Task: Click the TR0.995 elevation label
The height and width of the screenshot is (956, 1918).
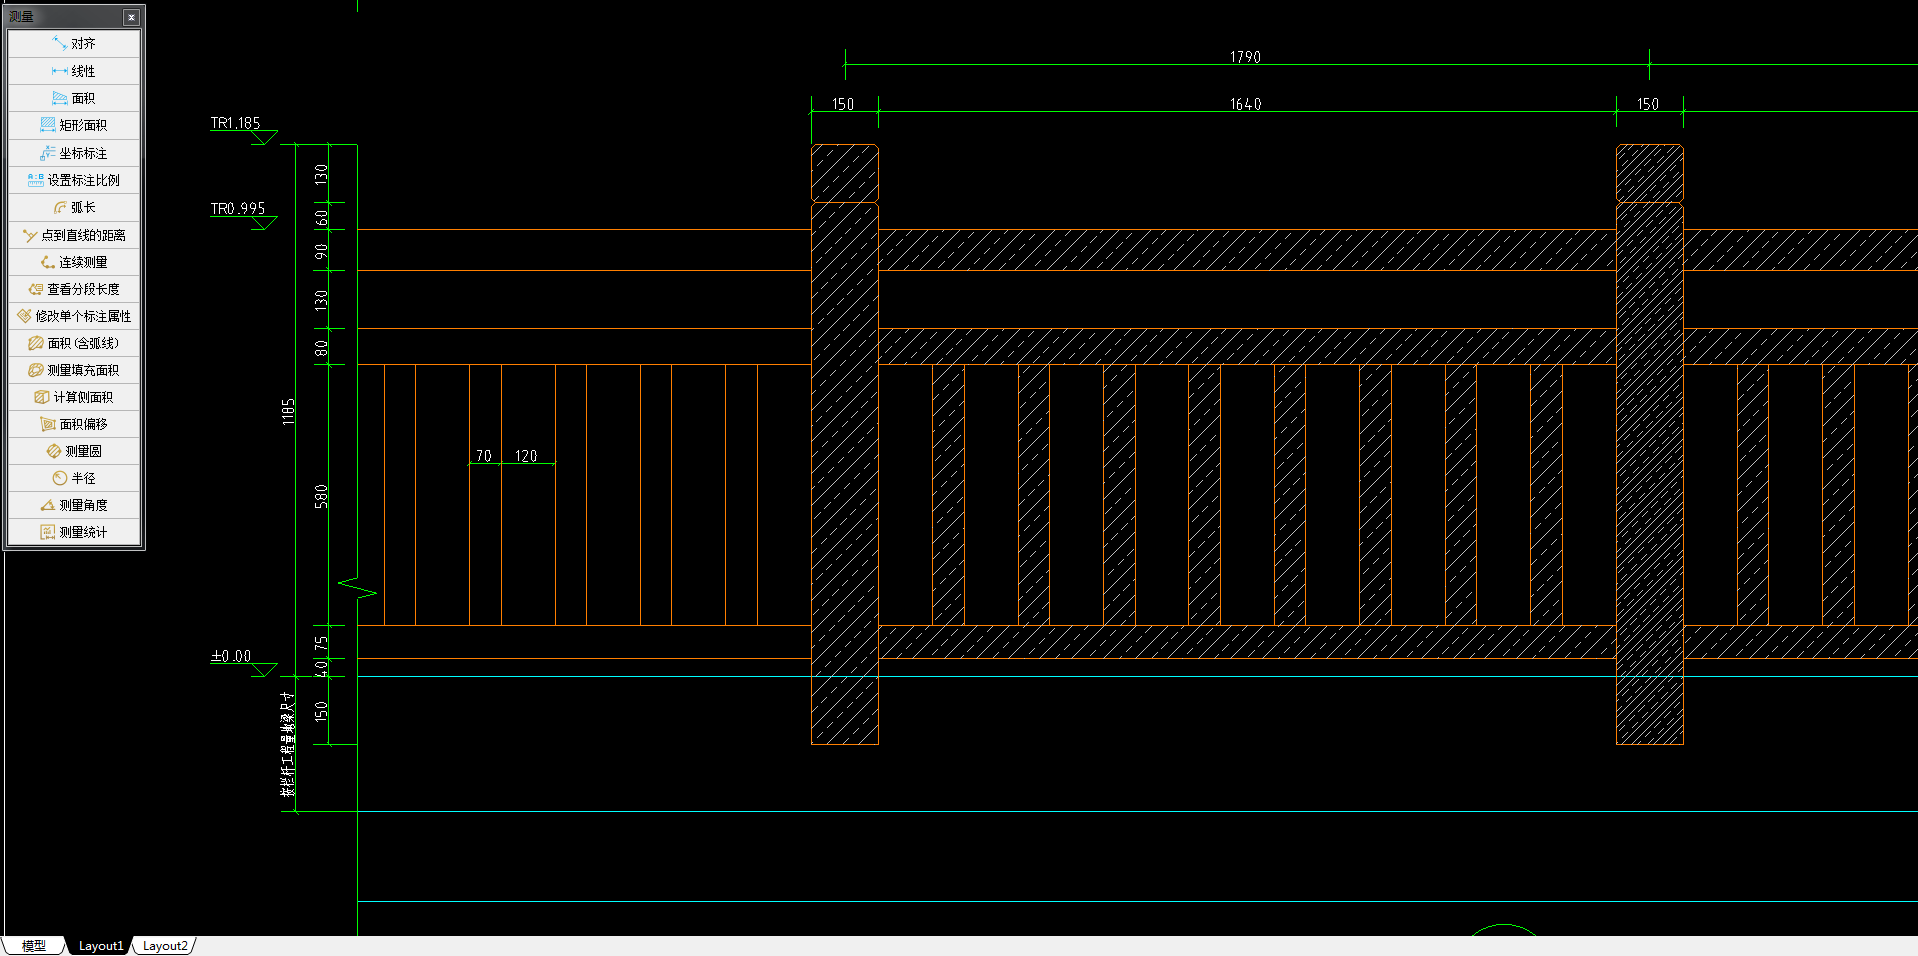Action: (x=238, y=208)
